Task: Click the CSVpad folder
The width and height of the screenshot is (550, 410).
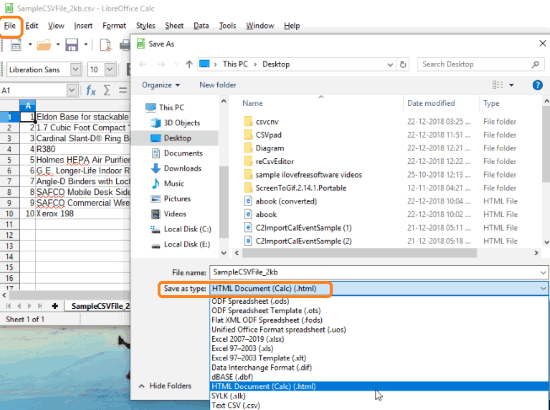Action: click(268, 135)
